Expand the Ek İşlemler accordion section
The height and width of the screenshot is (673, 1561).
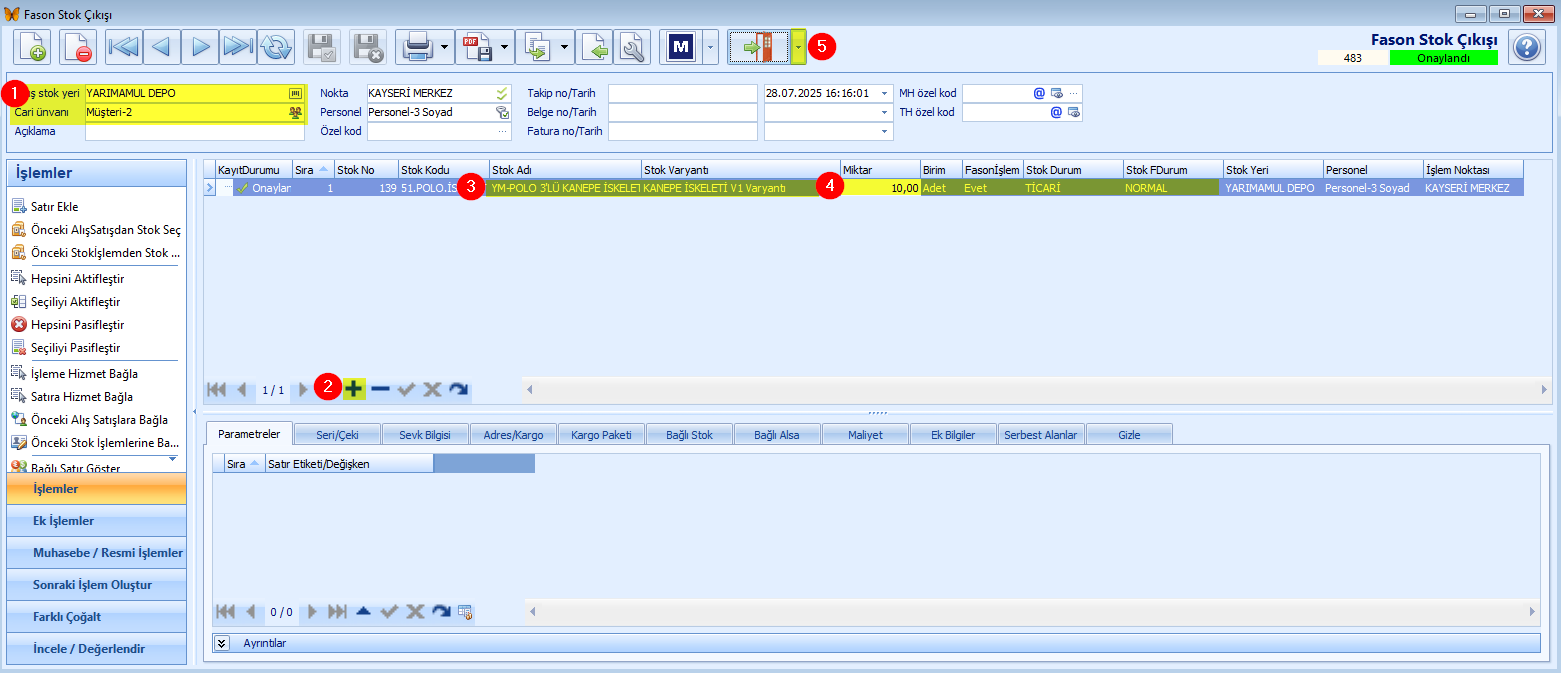(96, 521)
